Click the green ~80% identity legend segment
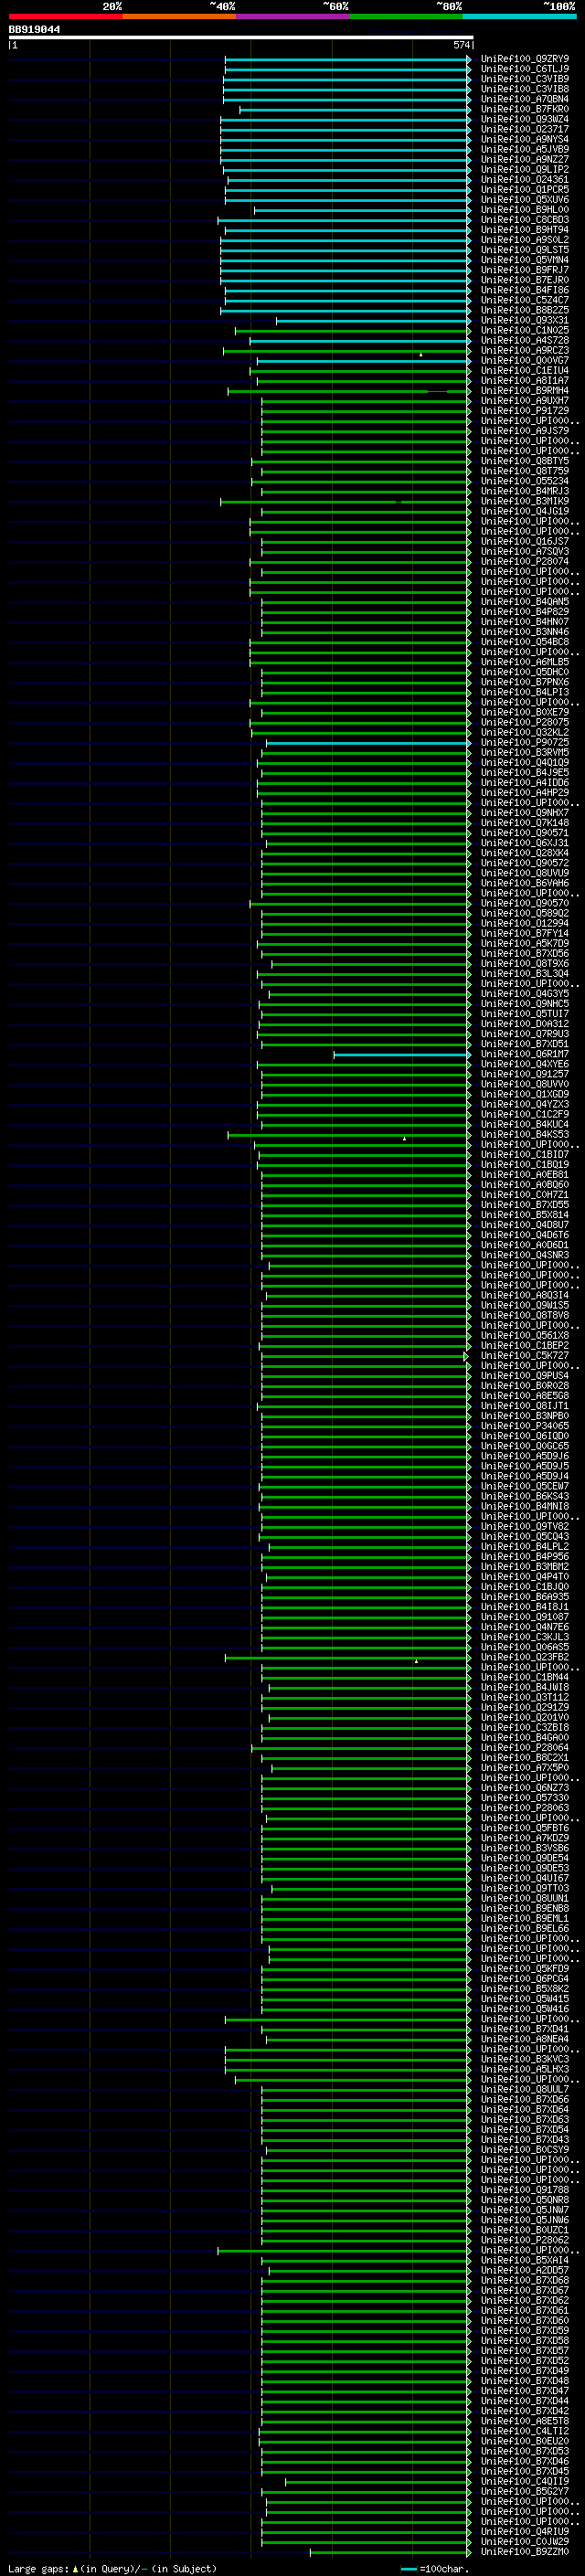Viewport: 585px width, 2576px height. click(406, 16)
